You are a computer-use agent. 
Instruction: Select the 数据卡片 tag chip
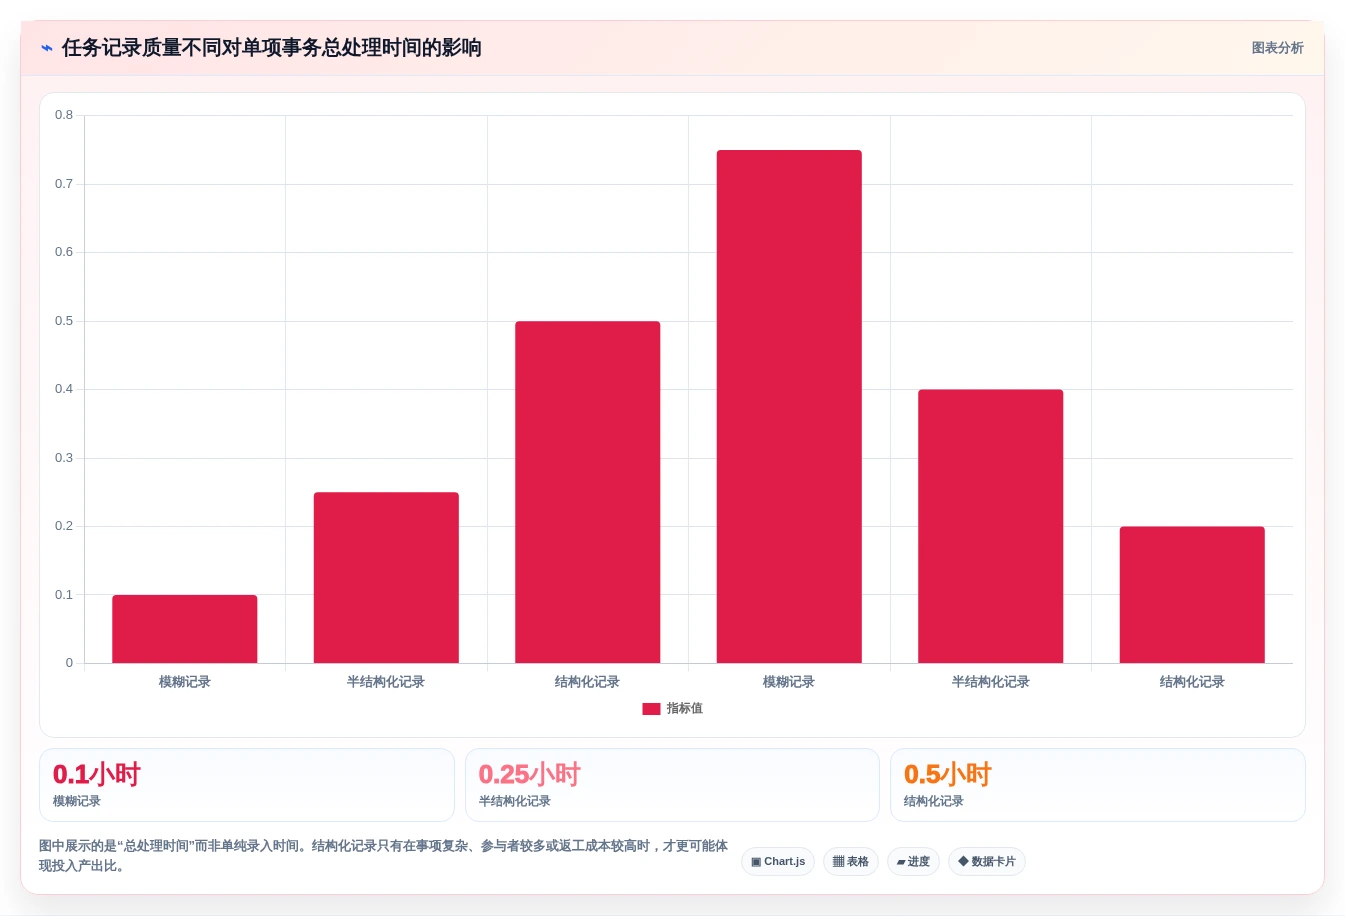(987, 862)
